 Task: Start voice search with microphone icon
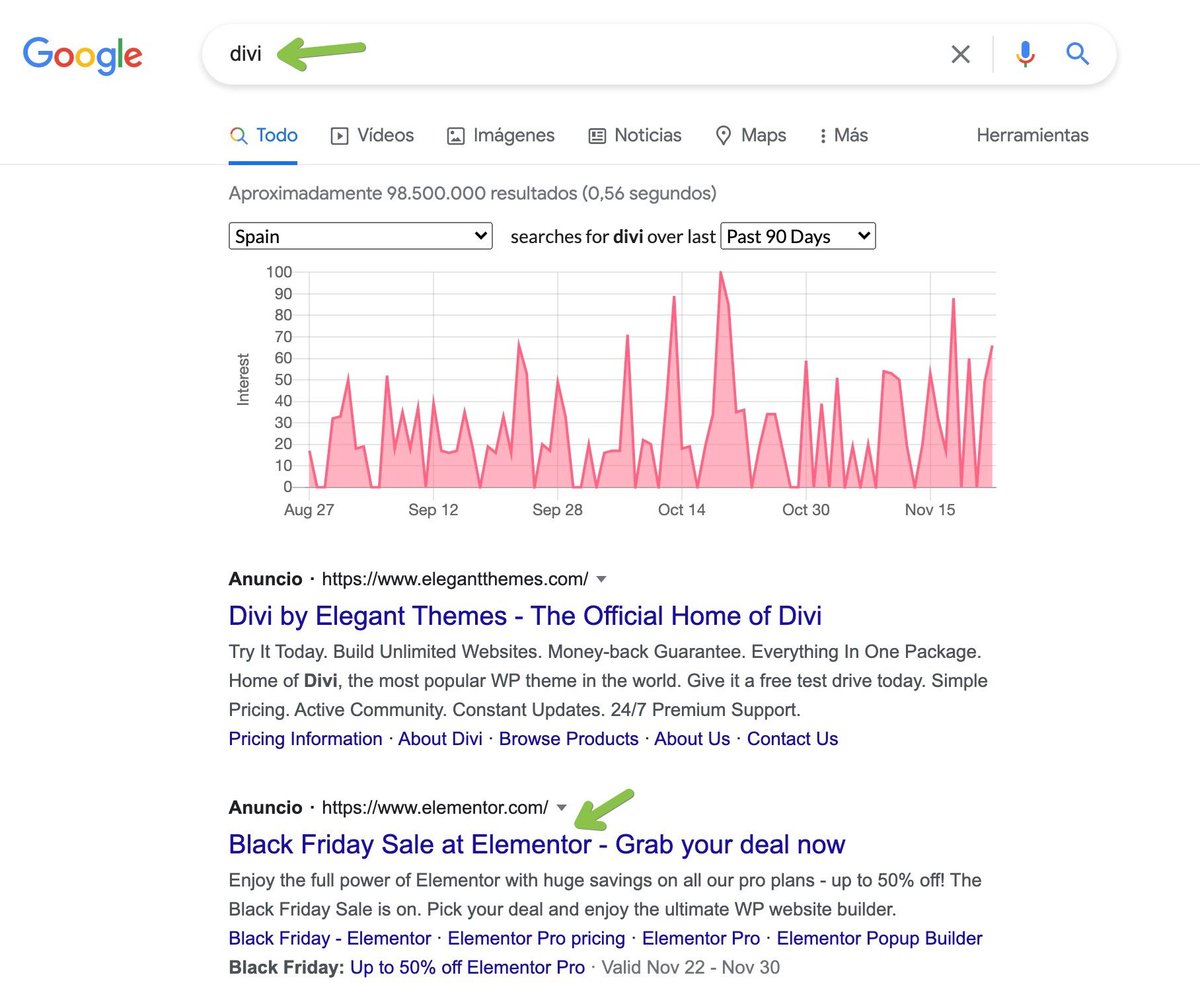click(x=1025, y=54)
